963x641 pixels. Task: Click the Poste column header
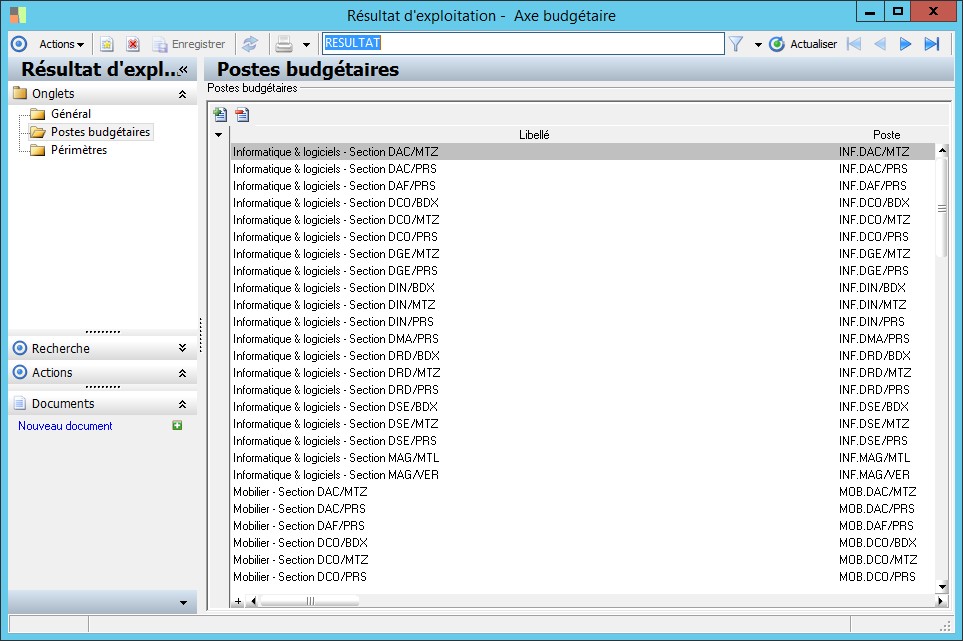[886, 134]
